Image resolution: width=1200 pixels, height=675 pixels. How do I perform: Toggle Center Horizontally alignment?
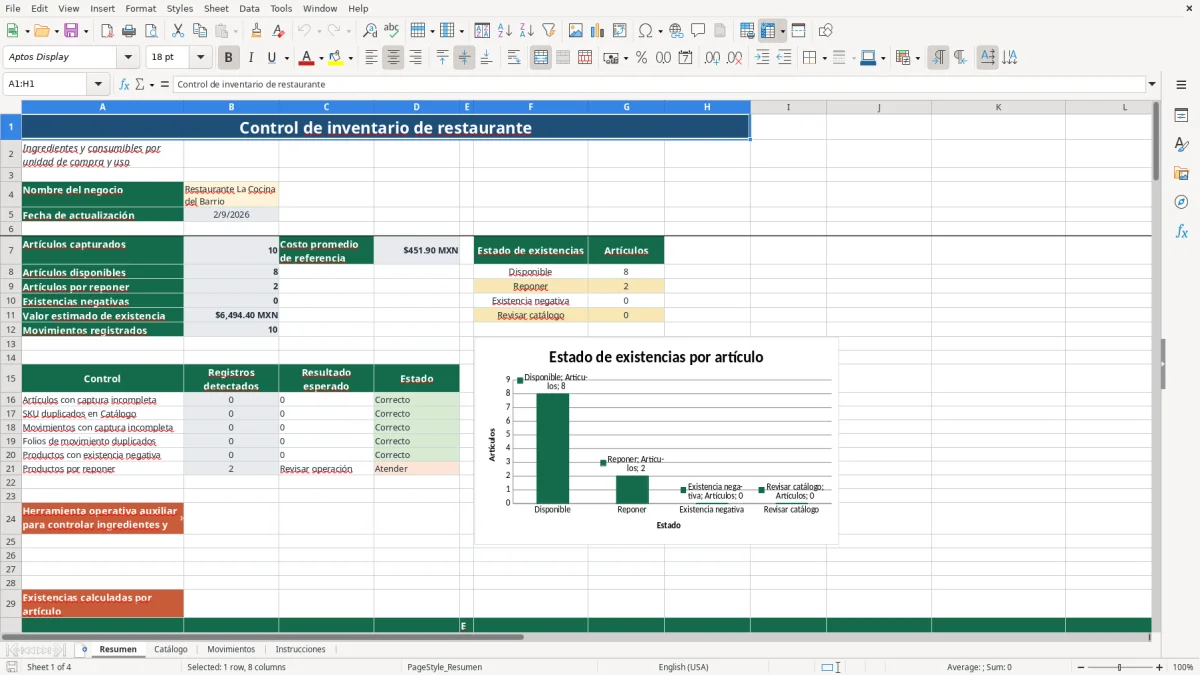pos(393,58)
